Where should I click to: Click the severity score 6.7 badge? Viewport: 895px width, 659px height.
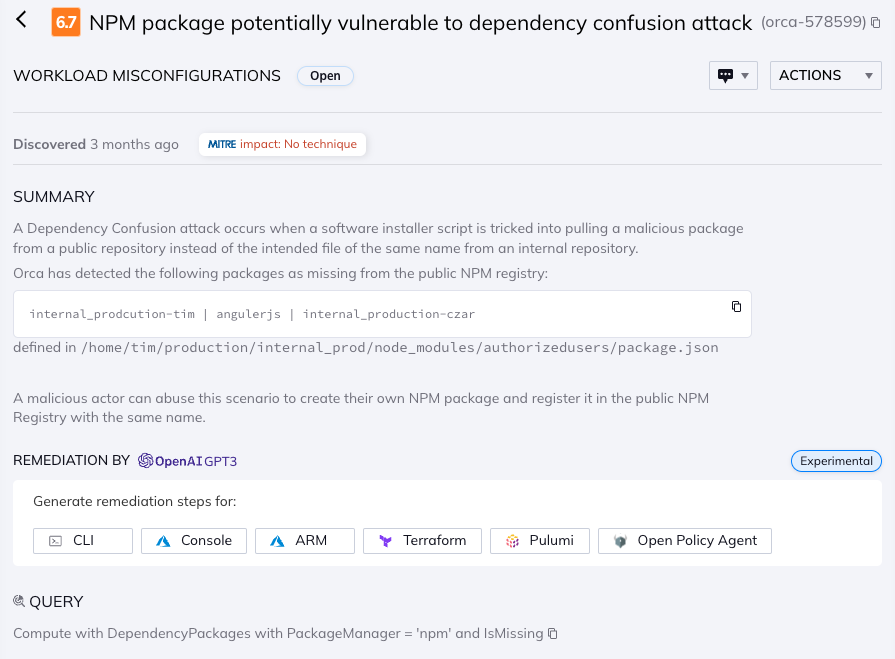point(67,22)
